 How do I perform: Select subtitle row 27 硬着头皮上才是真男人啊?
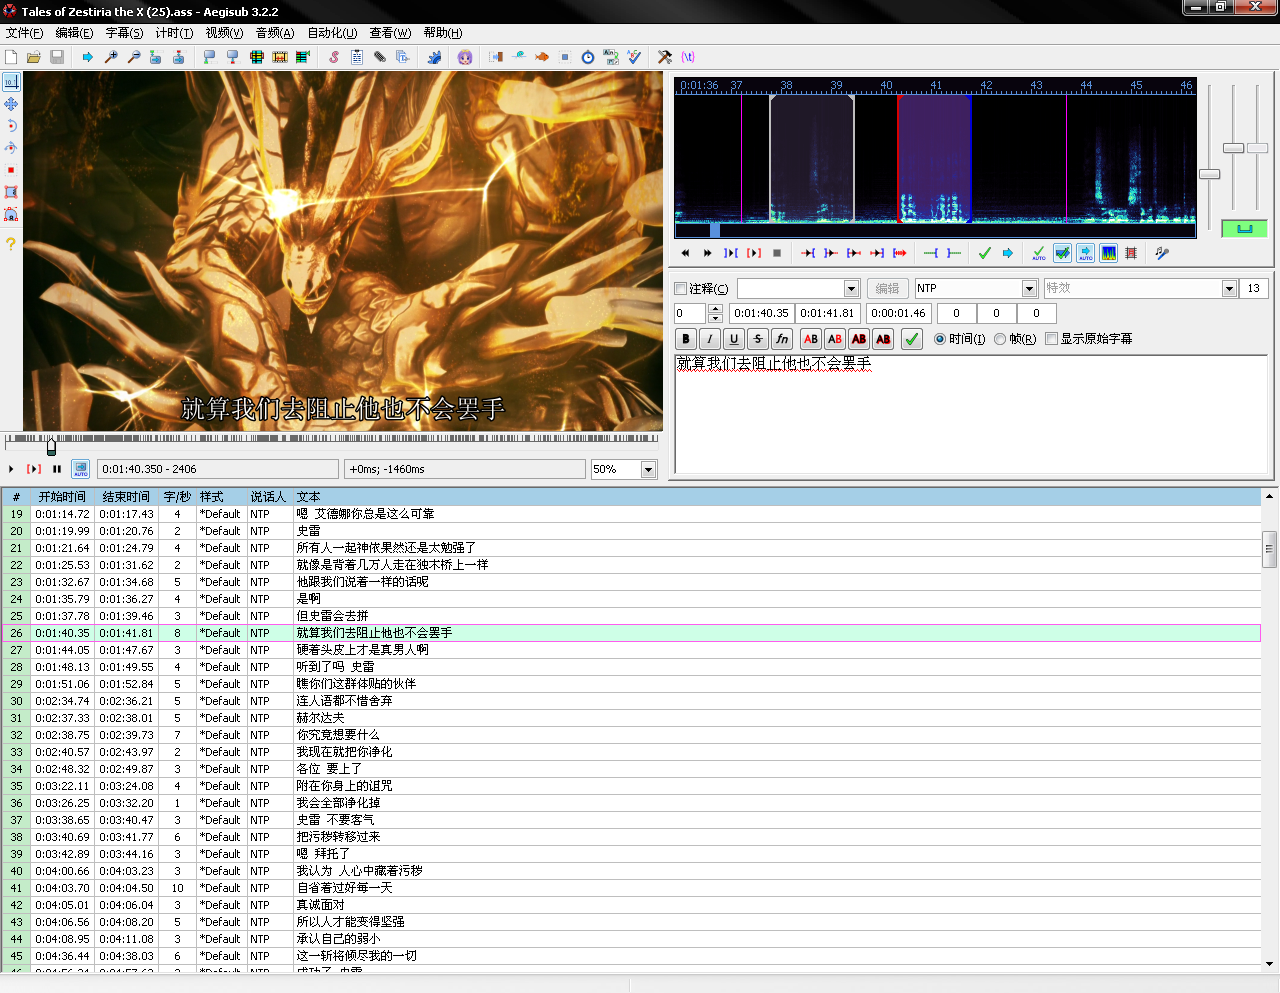(x=631, y=650)
